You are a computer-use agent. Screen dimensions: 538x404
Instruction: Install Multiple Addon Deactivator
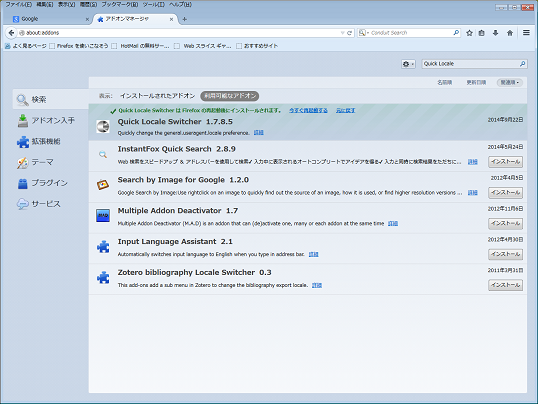click(x=505, y=223)
